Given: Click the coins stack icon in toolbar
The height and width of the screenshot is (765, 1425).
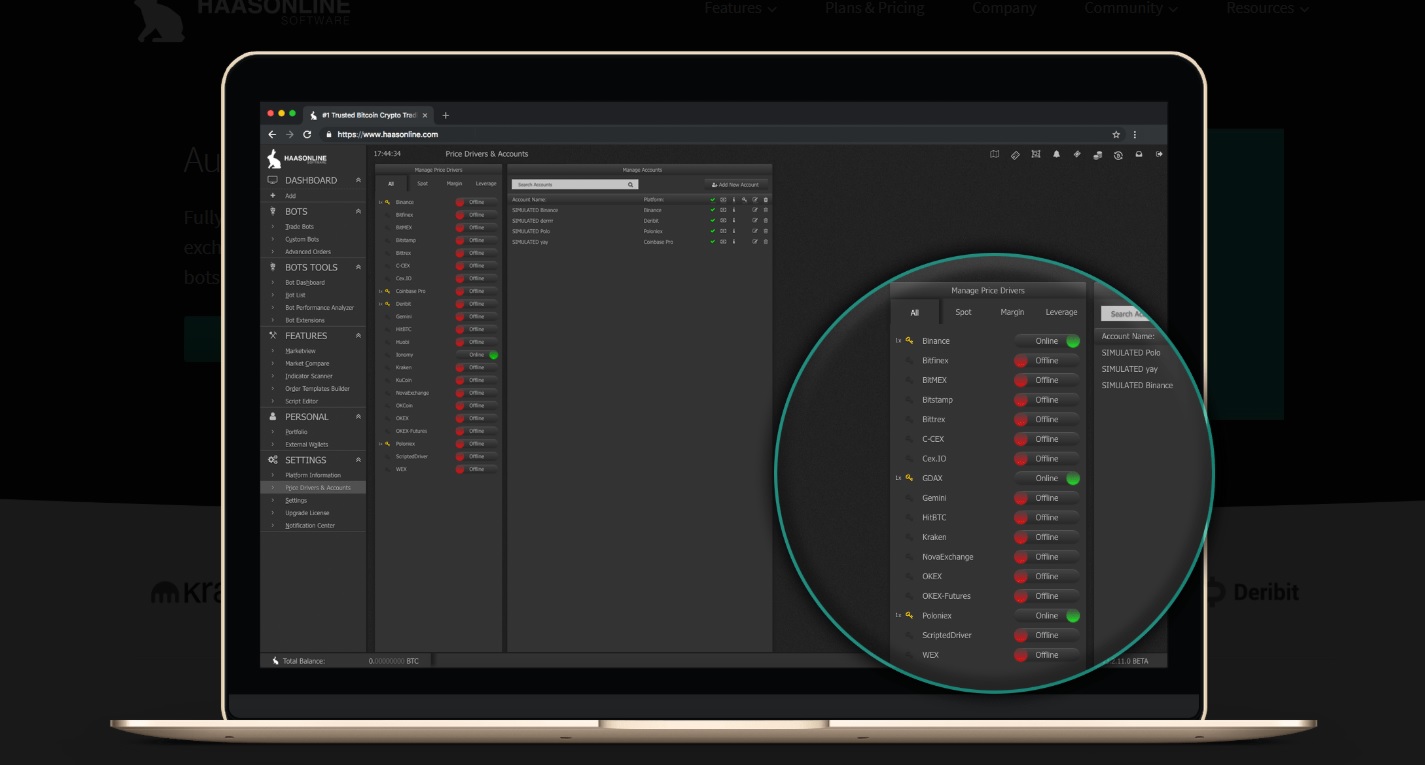Looking at the screenshot, I should (x=1097, y=154).
